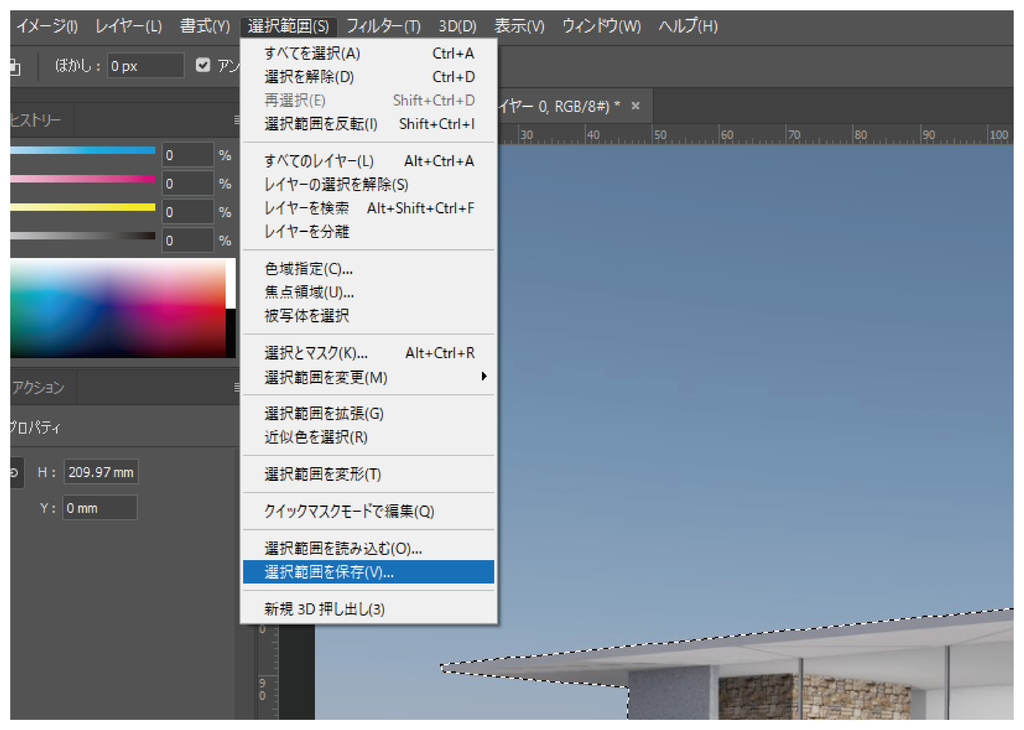Pick a color from the spectrum ramp
The width and height of the screenshot is (1024, 730).
tap(118, 308)
